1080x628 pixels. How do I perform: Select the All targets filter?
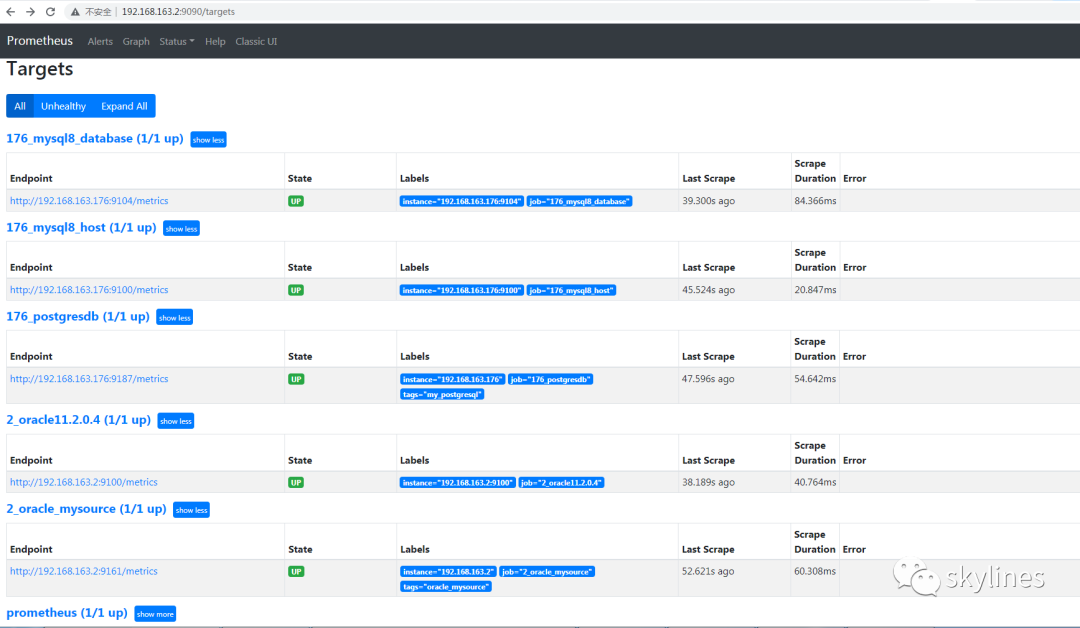pyautogui.click(x=20, y=106)
